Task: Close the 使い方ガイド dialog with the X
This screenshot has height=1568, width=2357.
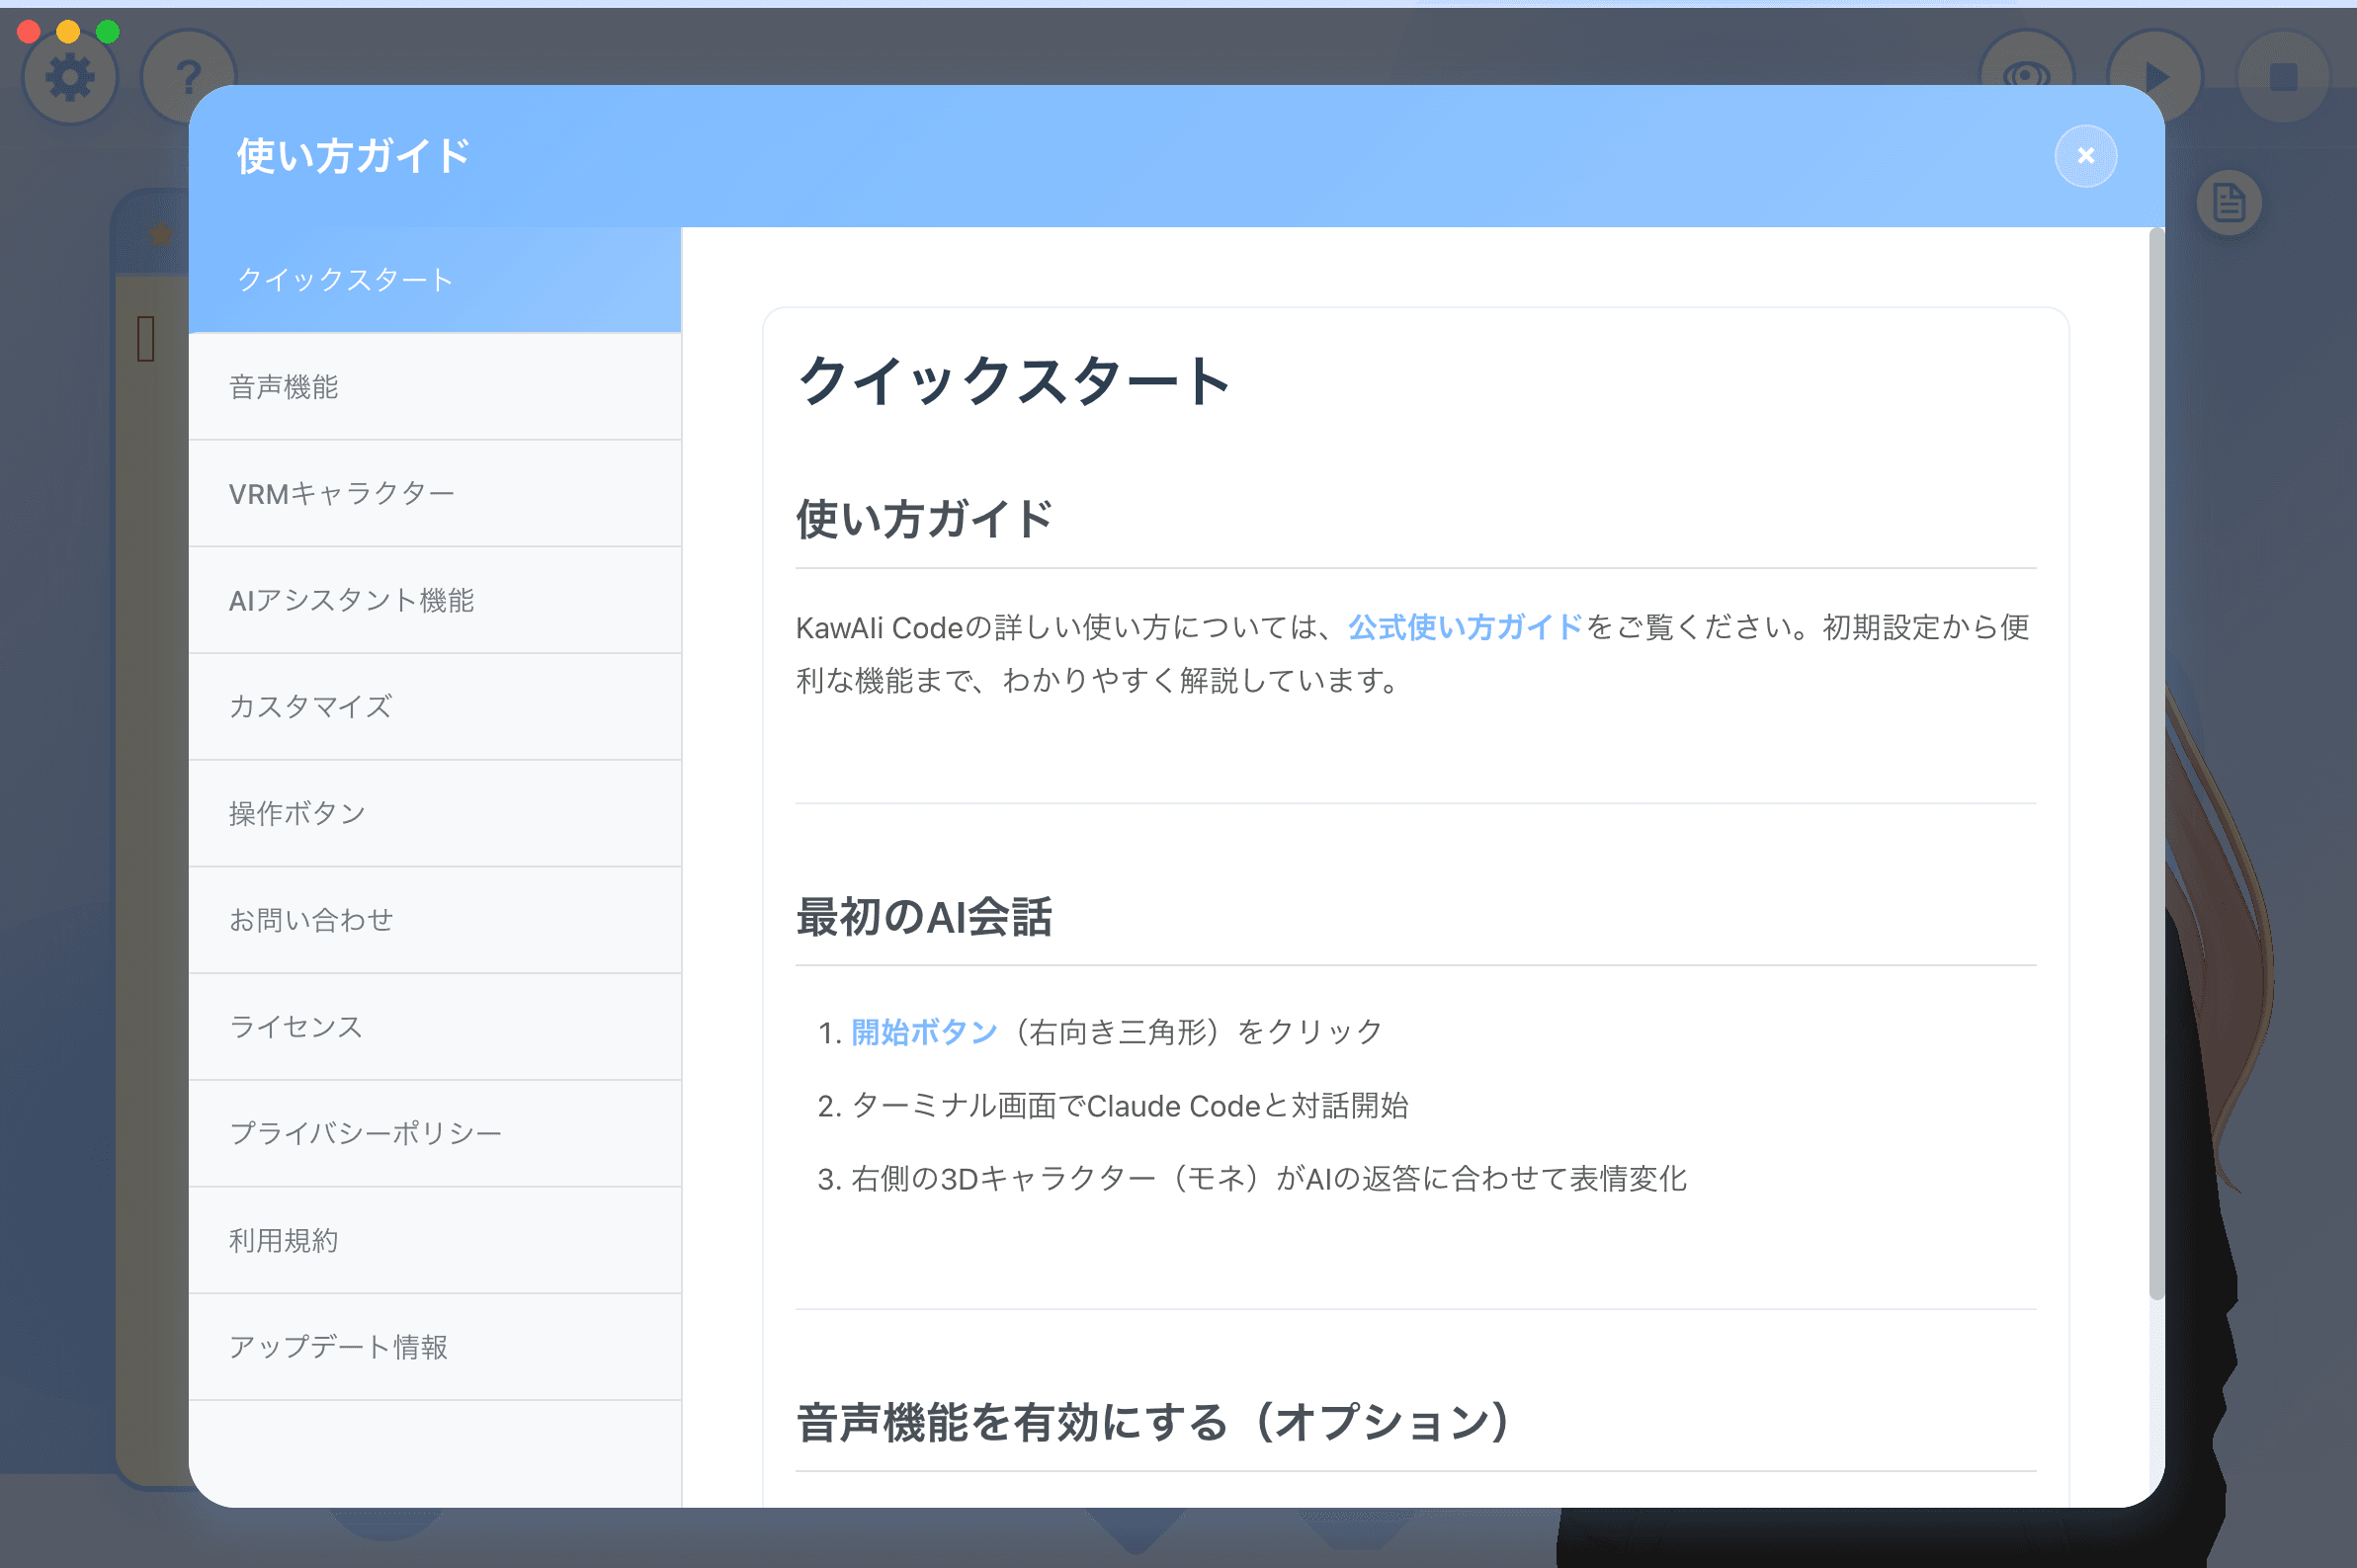Action: pos(2087,155)
